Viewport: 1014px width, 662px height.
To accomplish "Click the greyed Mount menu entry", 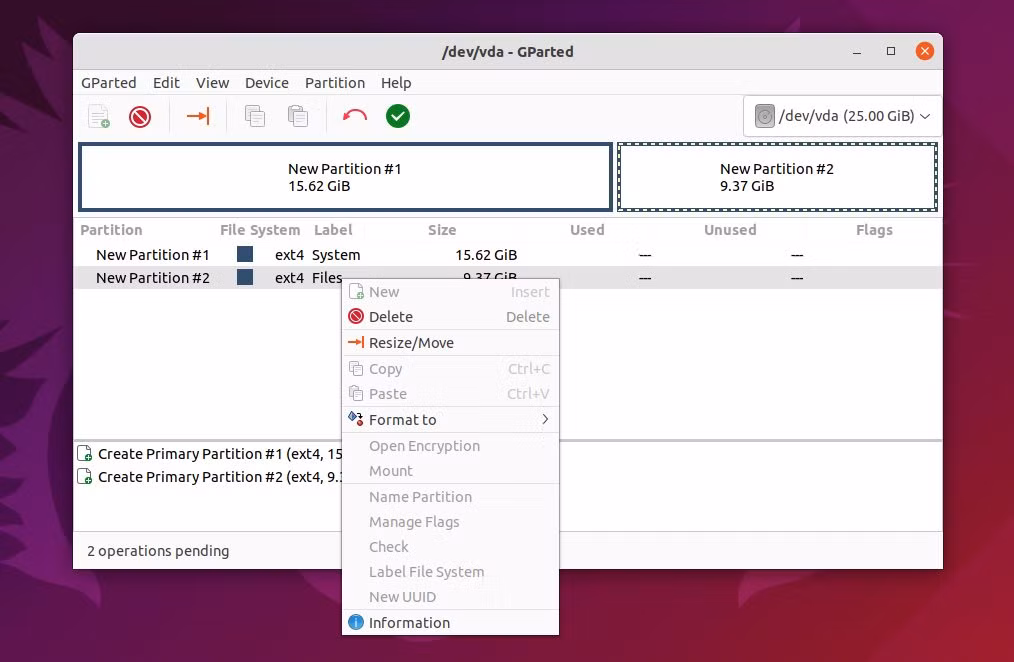I will 450,471.
